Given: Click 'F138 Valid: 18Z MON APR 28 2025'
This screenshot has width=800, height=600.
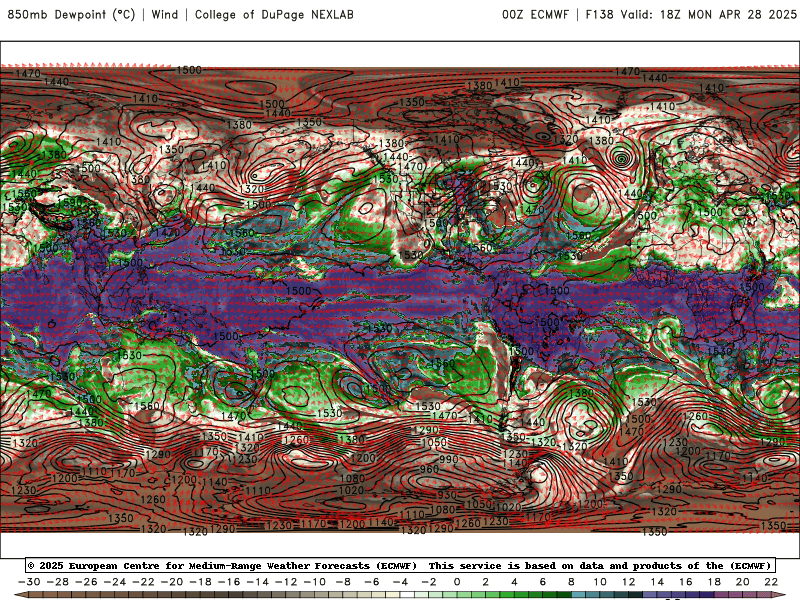Looking at the screenshot, I should pyautogui.click(x=691, y=14).
